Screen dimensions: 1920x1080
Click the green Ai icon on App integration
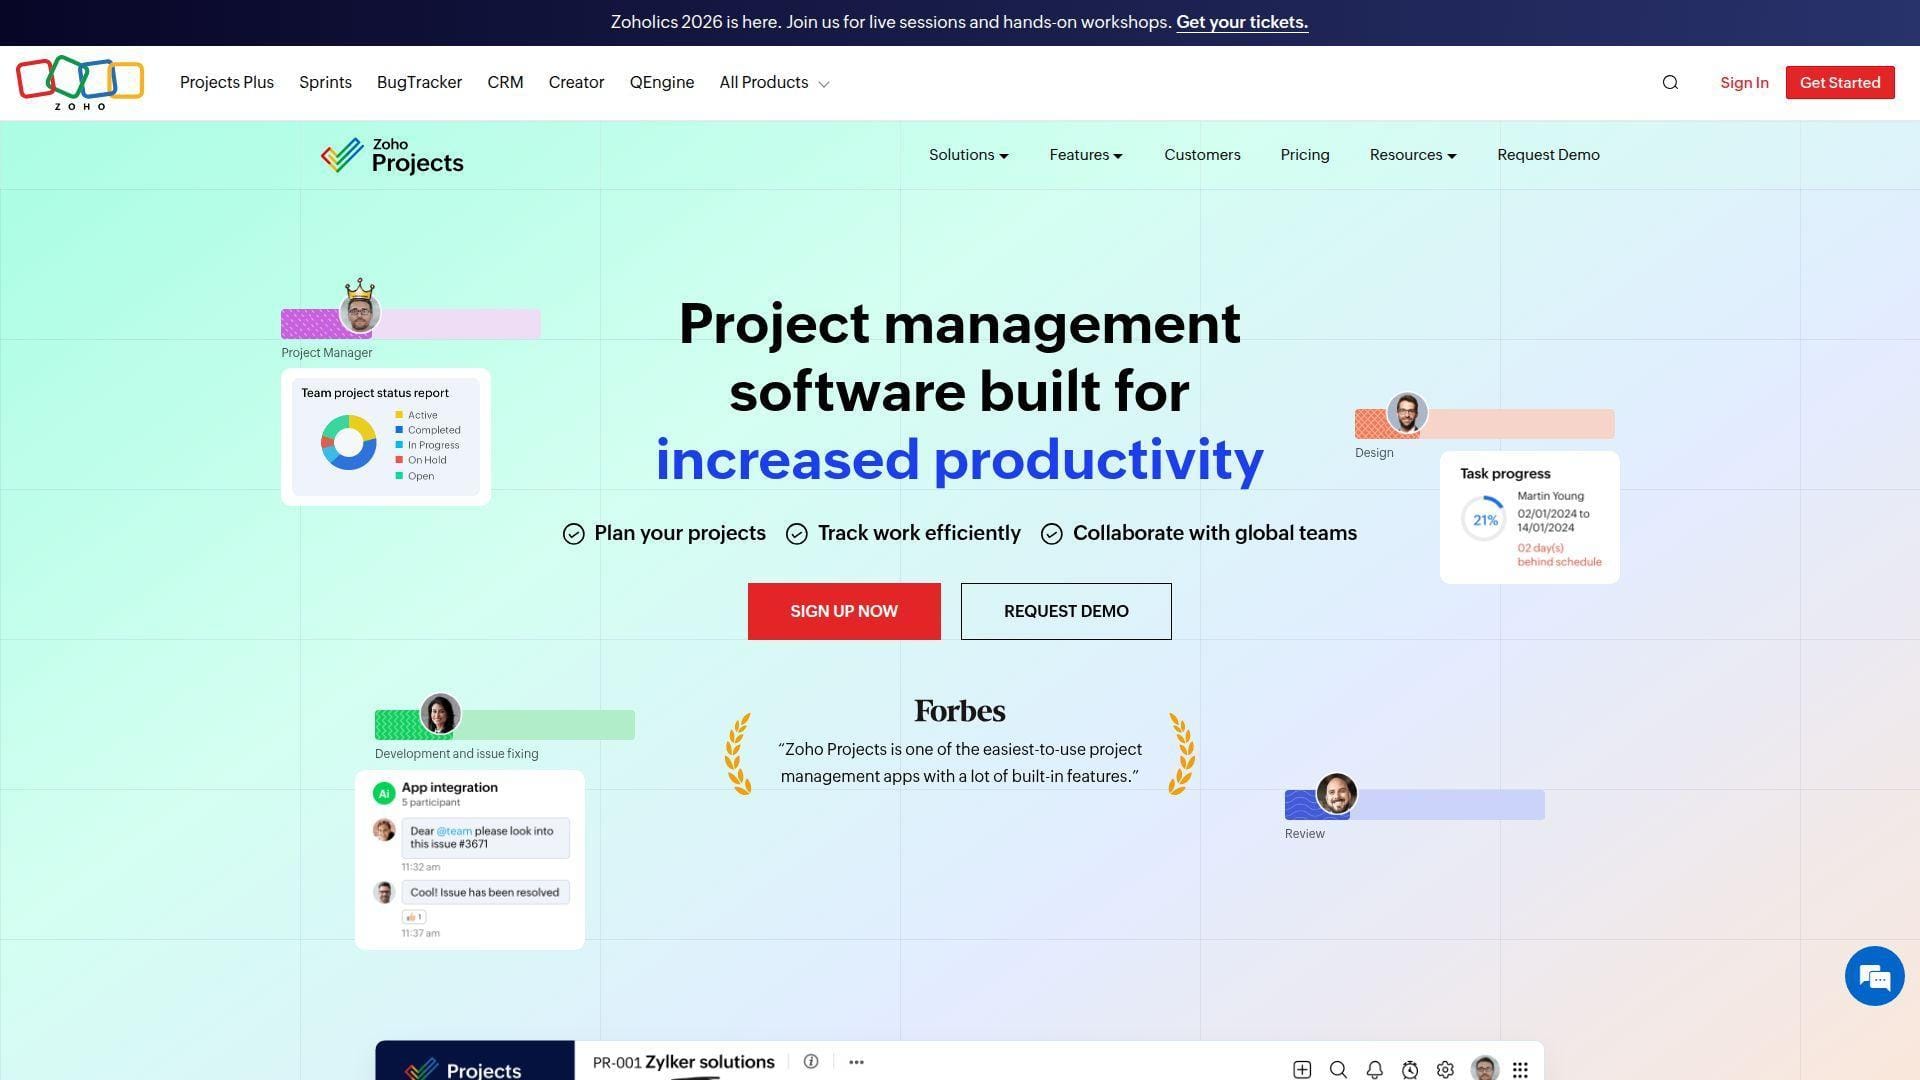pos(384,793)
